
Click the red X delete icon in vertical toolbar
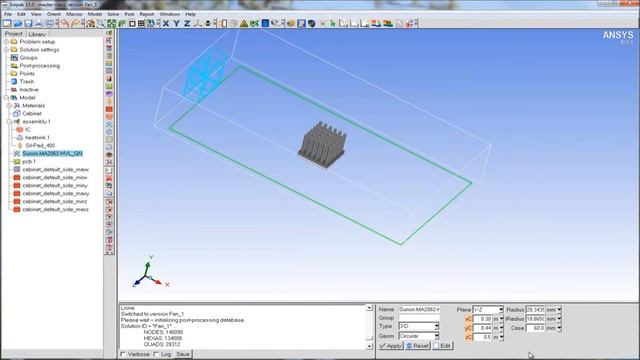(109, 178)
